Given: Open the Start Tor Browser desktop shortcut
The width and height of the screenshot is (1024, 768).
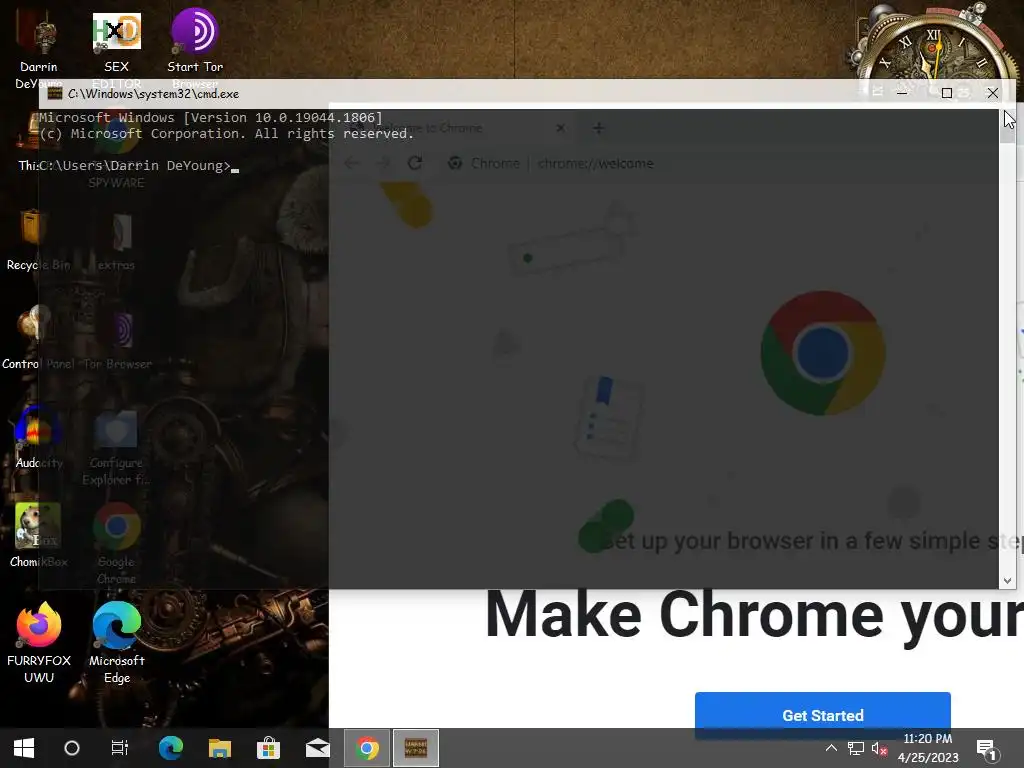Looking at the screenshot, I should tap(195, 39).
